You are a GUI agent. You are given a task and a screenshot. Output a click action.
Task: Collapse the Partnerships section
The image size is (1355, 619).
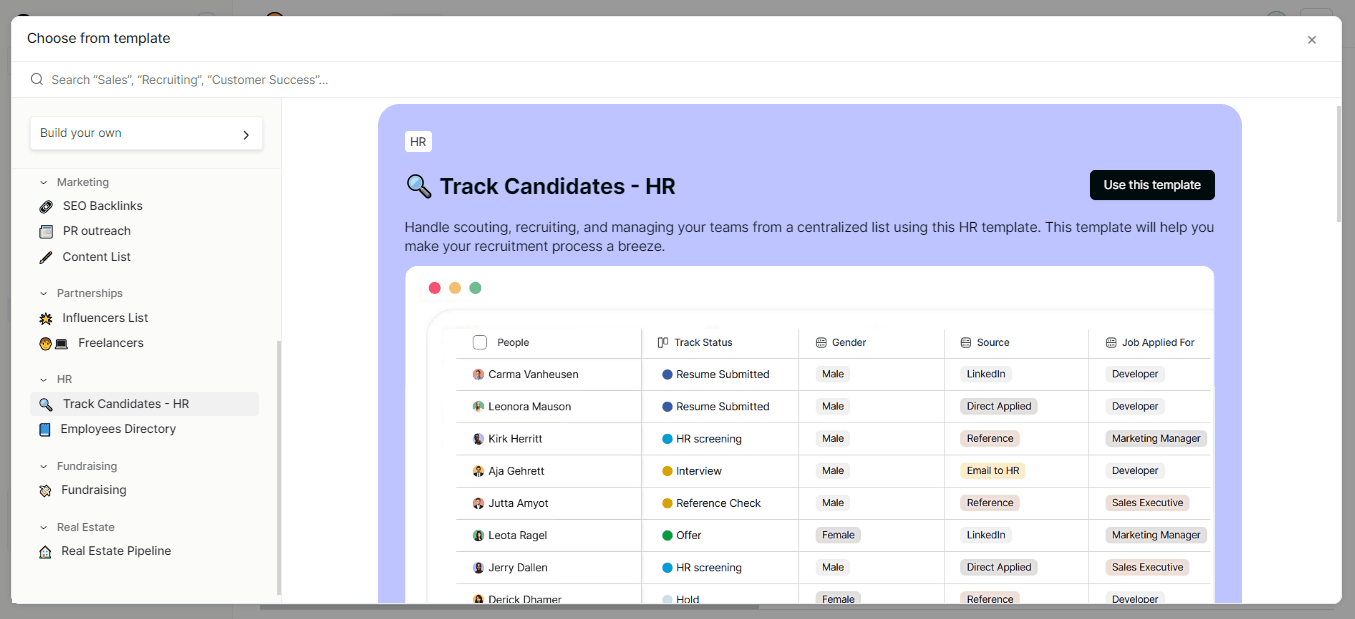42,293
